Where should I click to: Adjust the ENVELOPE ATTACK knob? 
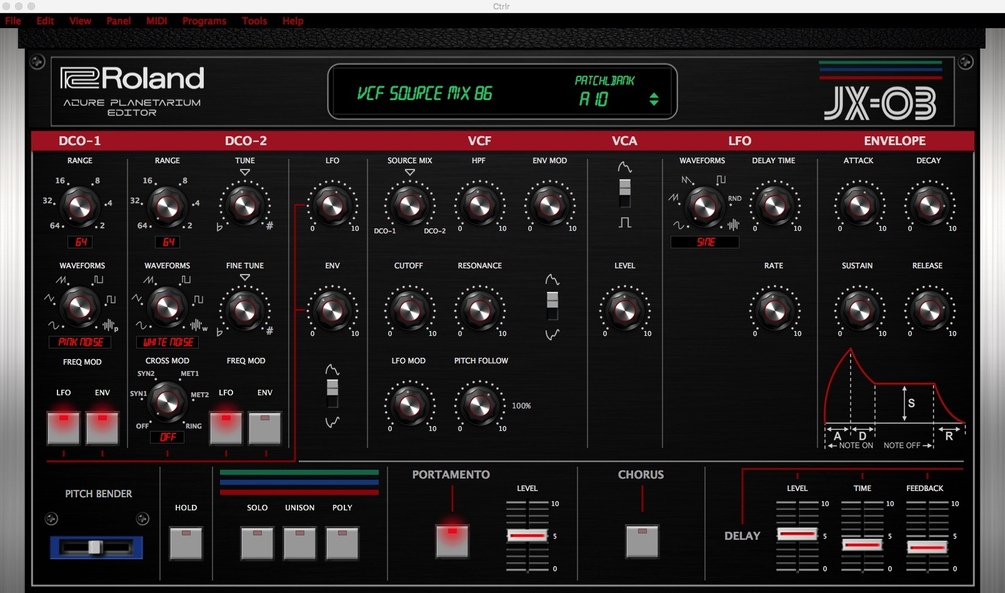pos(858,207)
